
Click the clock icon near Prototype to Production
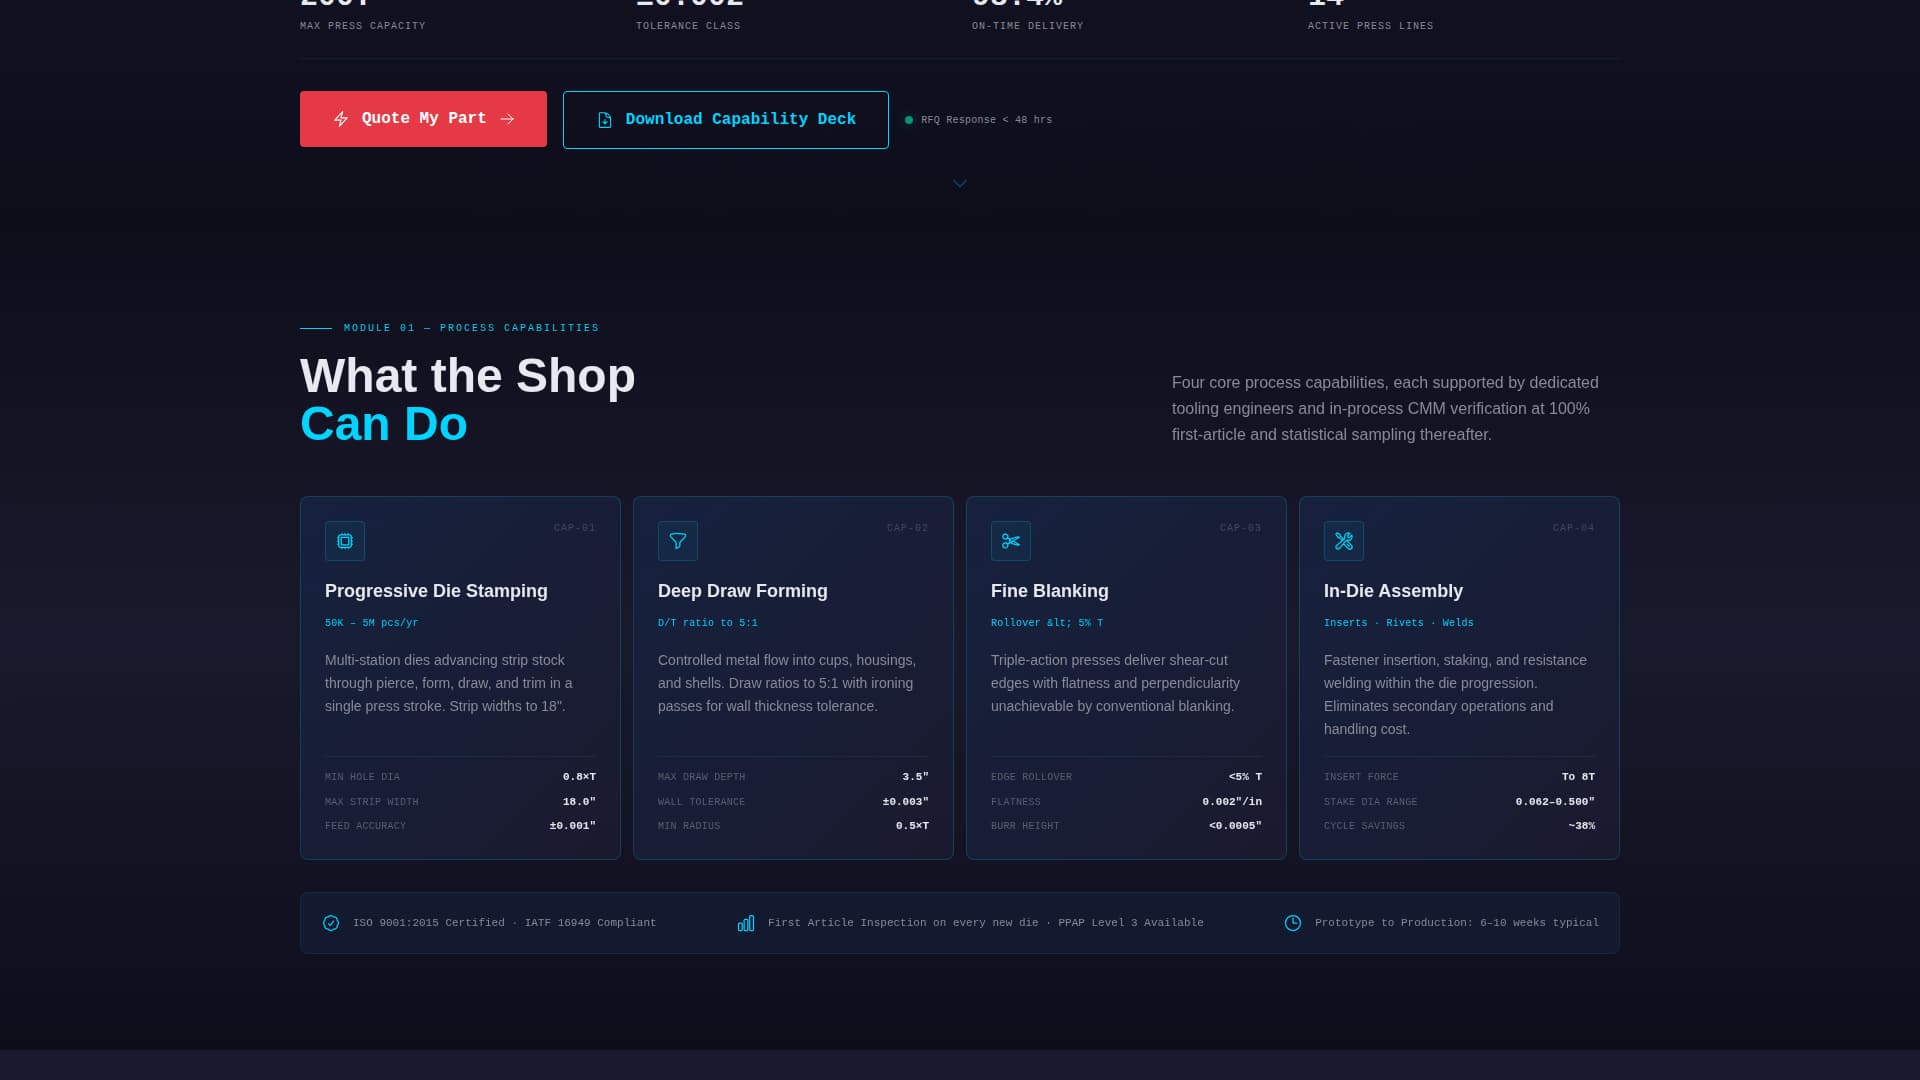1293,923
